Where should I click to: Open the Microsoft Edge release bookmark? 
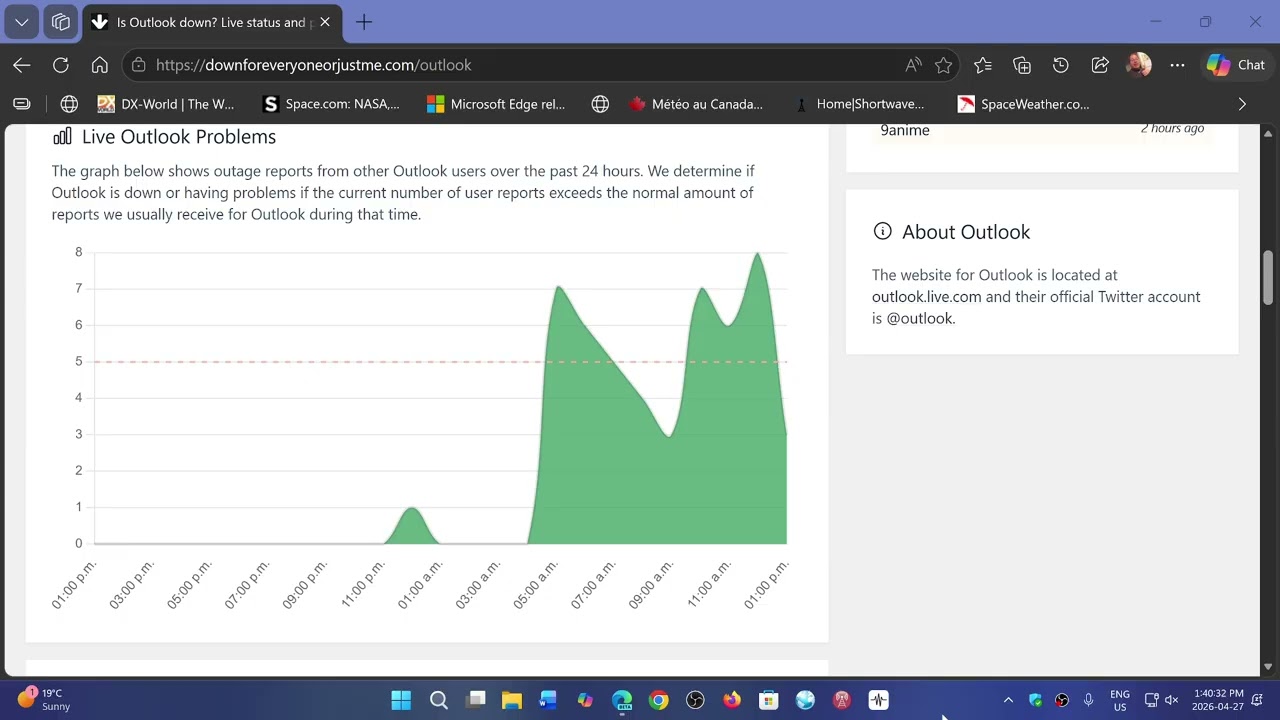point(496,104)
